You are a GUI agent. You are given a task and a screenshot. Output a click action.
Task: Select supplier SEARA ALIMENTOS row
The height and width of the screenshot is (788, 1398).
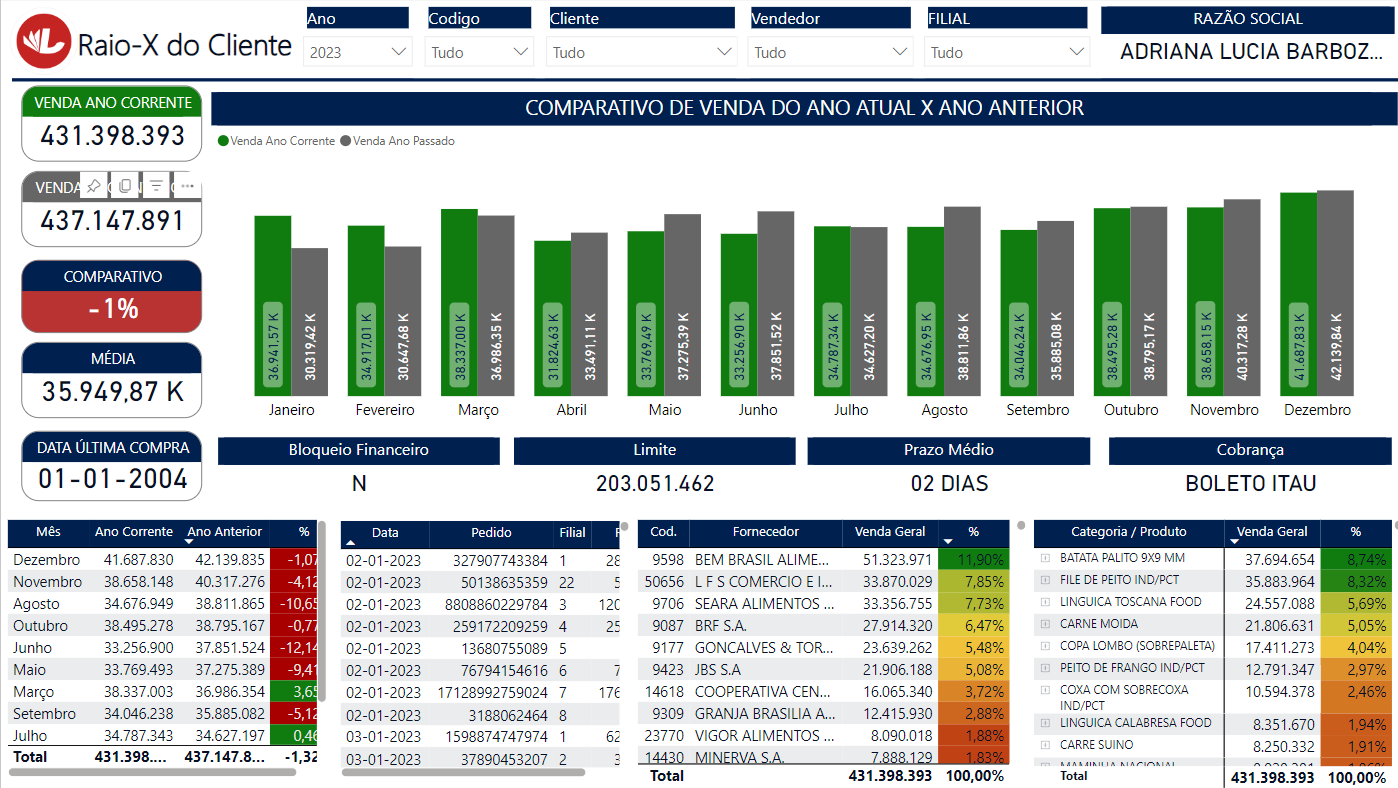click(822, 603)
